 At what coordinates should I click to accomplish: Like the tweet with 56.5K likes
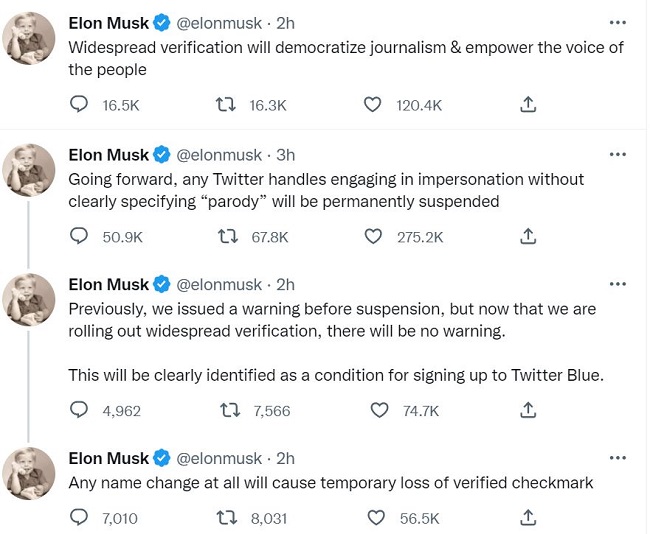coord(379,517)
